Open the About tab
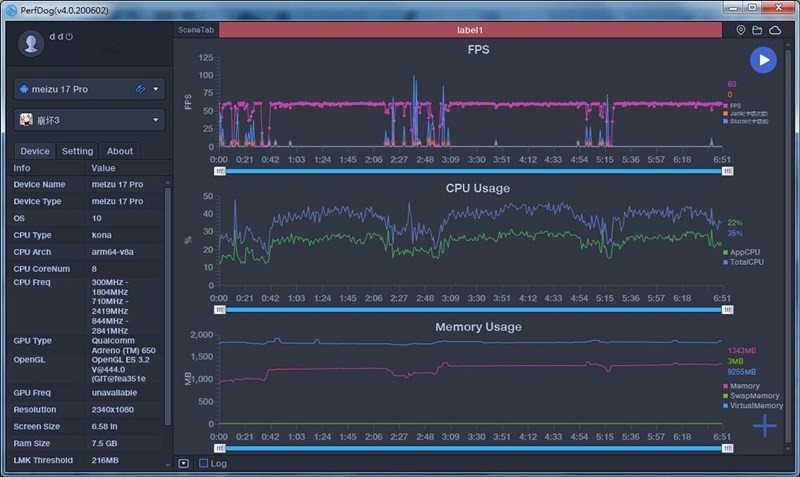Image resolution: width=800 pixels, height=477 pixels. (120, 151)
